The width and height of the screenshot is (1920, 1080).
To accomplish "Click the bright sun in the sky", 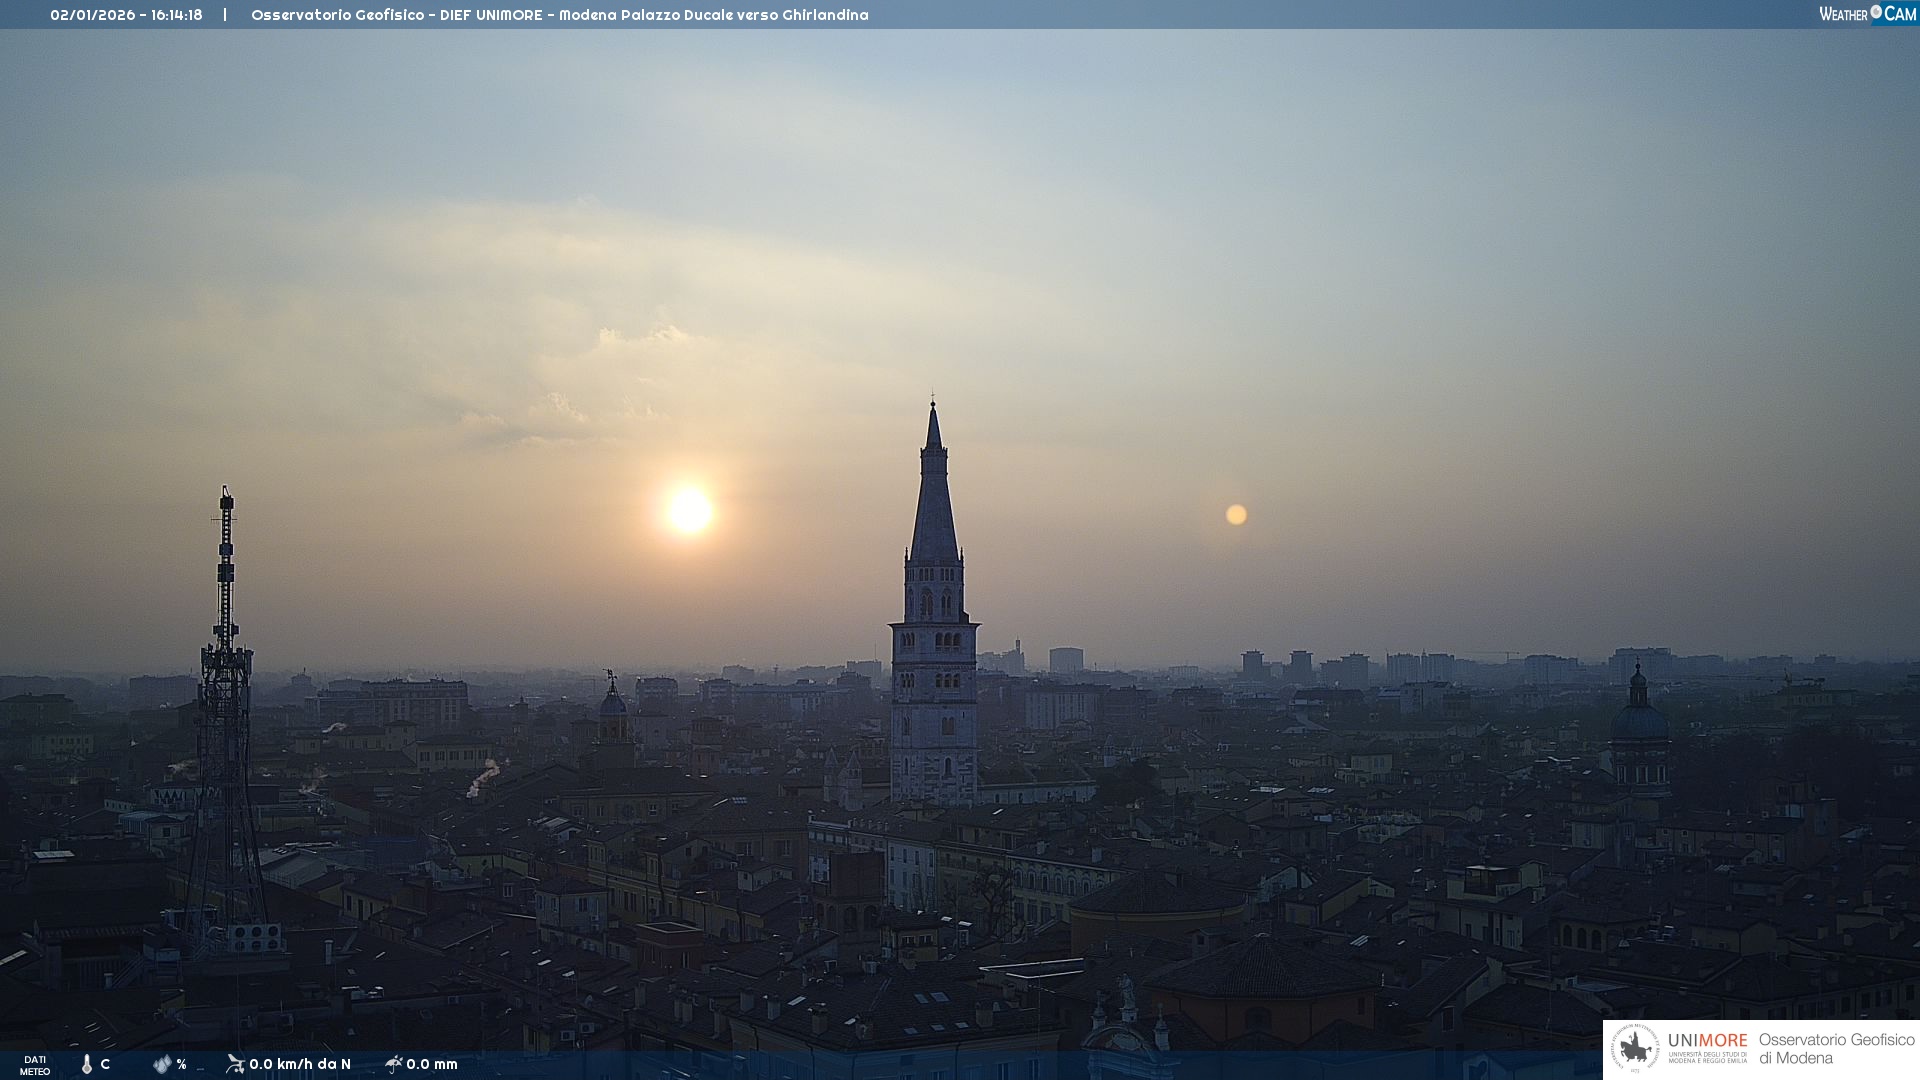I will pos(689,510).
